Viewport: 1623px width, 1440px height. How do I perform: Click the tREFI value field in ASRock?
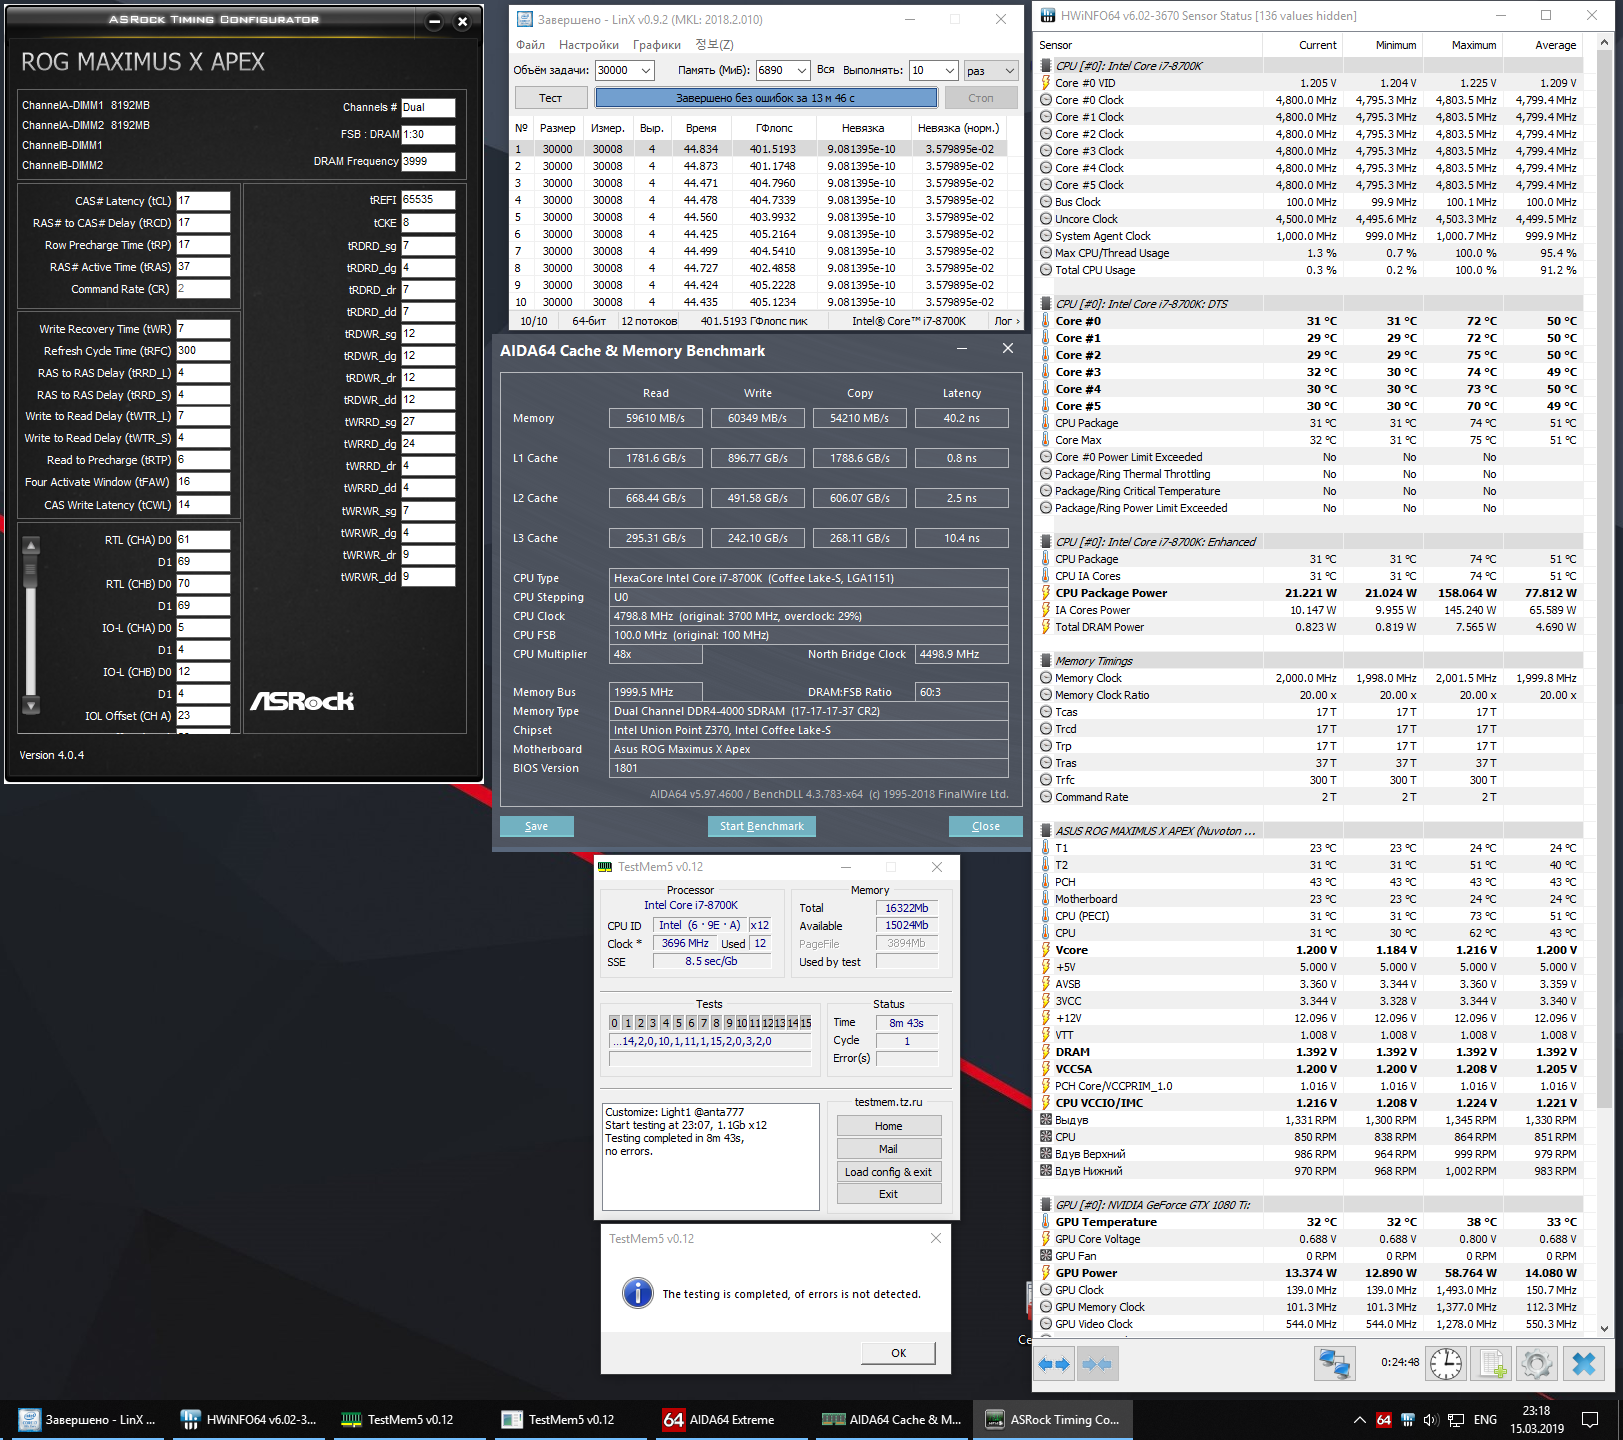428,200
